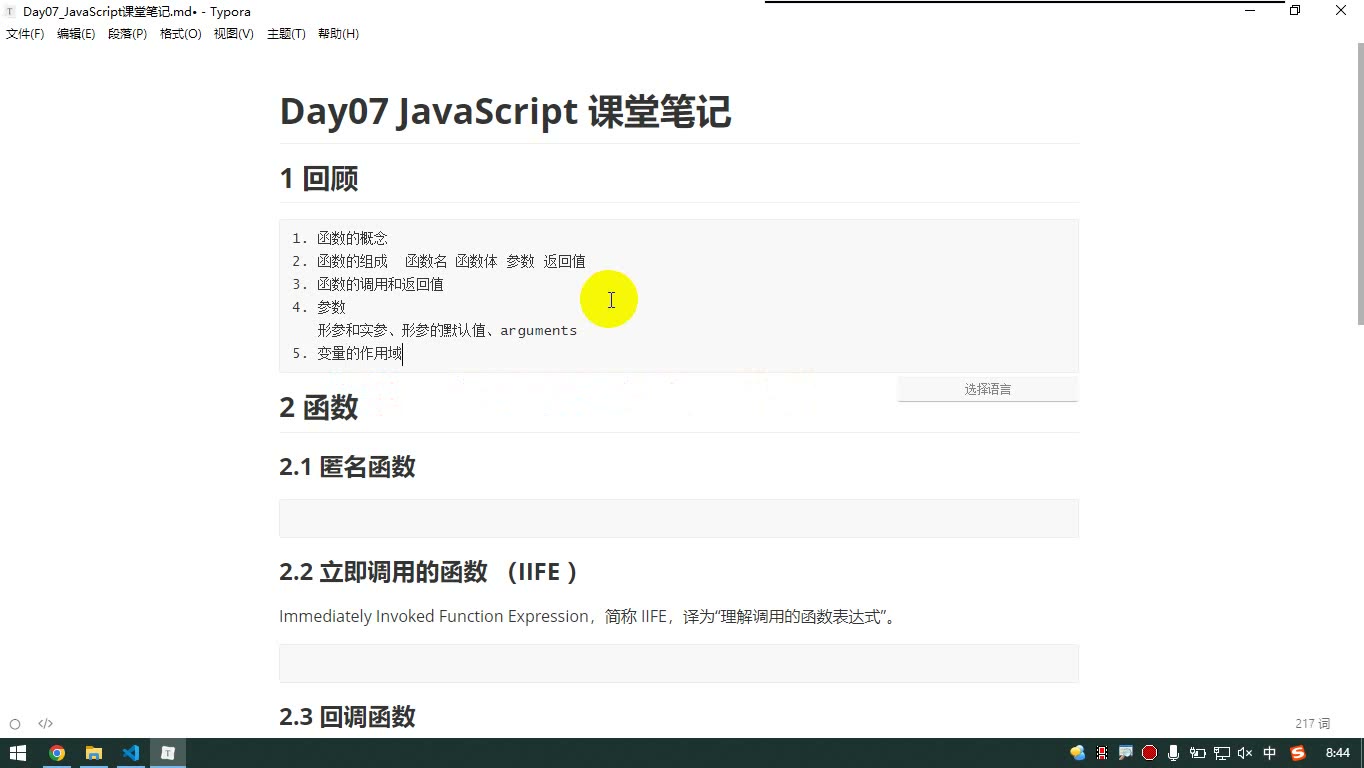Open the 视图(V) menu
This screenshot has height=768, width=1364.
coord(233,34)
